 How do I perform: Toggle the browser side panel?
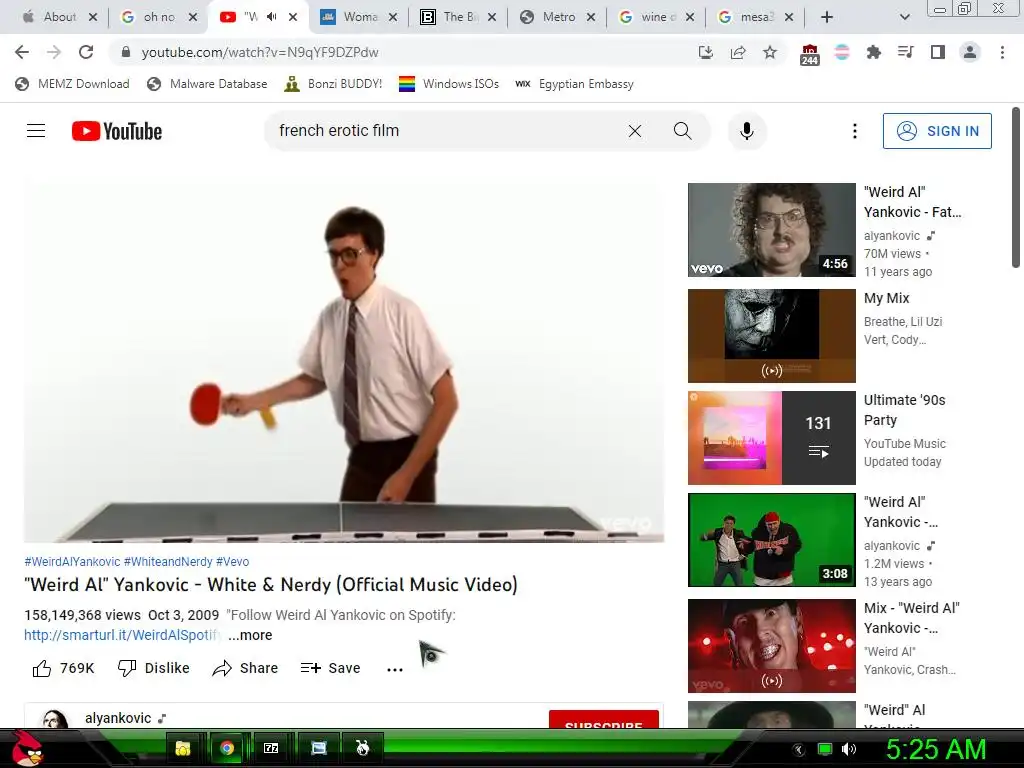coord(938,52)
